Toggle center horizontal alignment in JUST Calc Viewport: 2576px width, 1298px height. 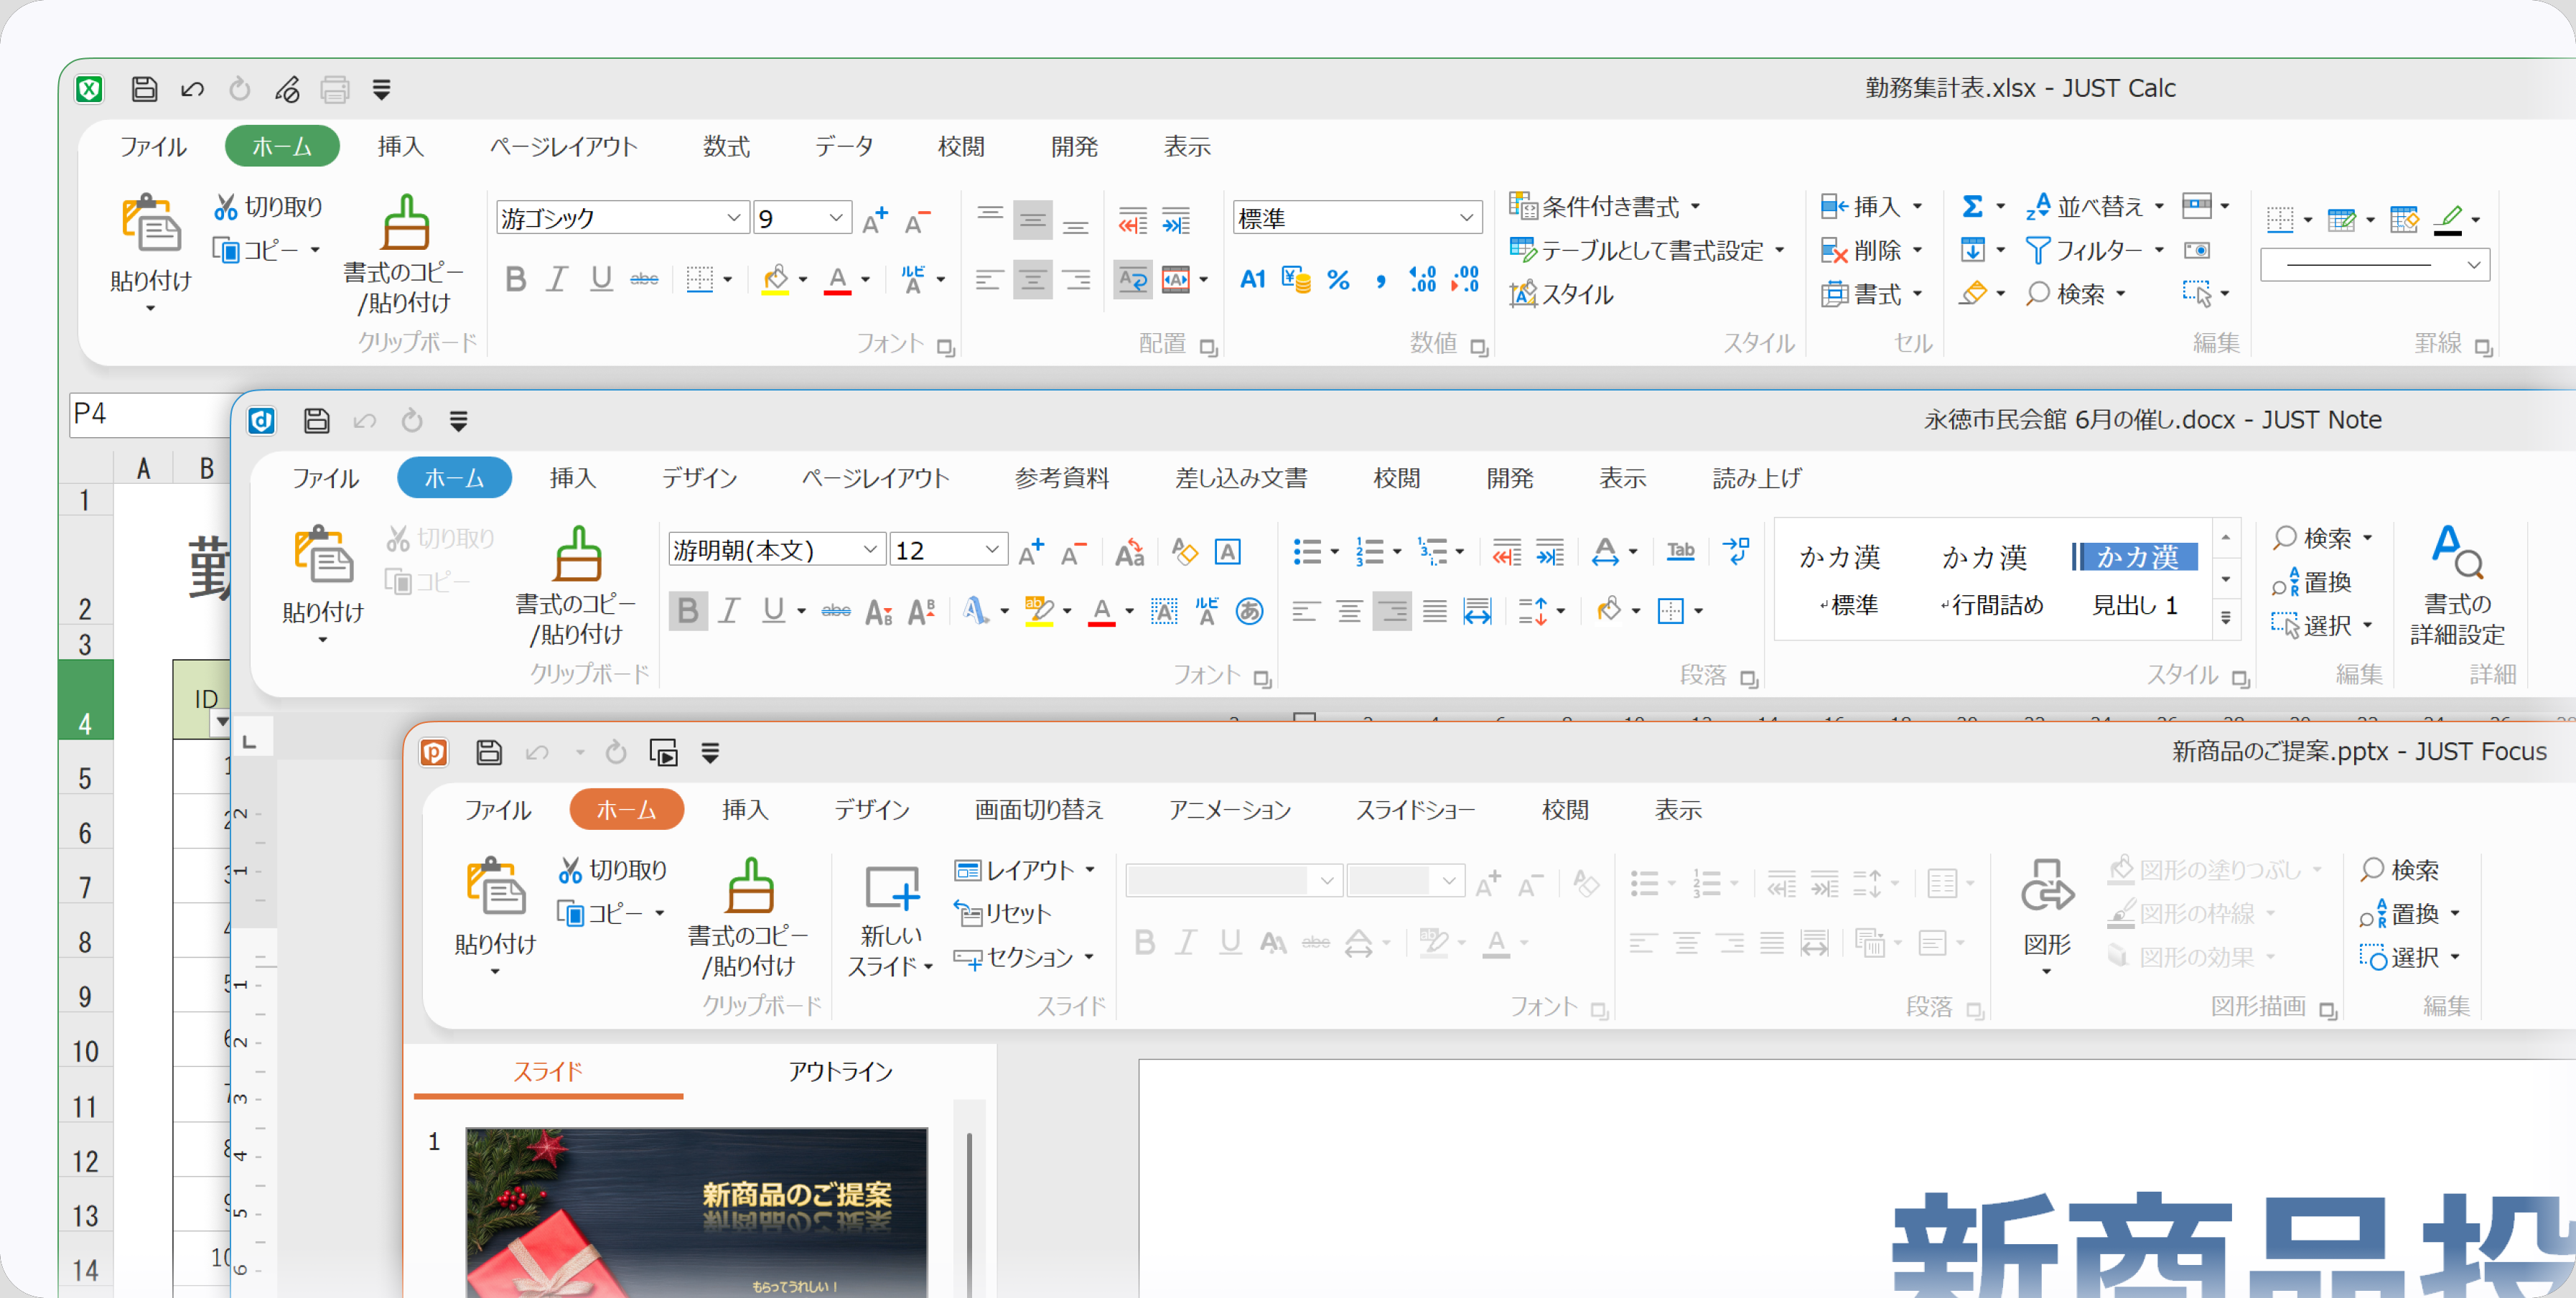[x=1033, y=280]
